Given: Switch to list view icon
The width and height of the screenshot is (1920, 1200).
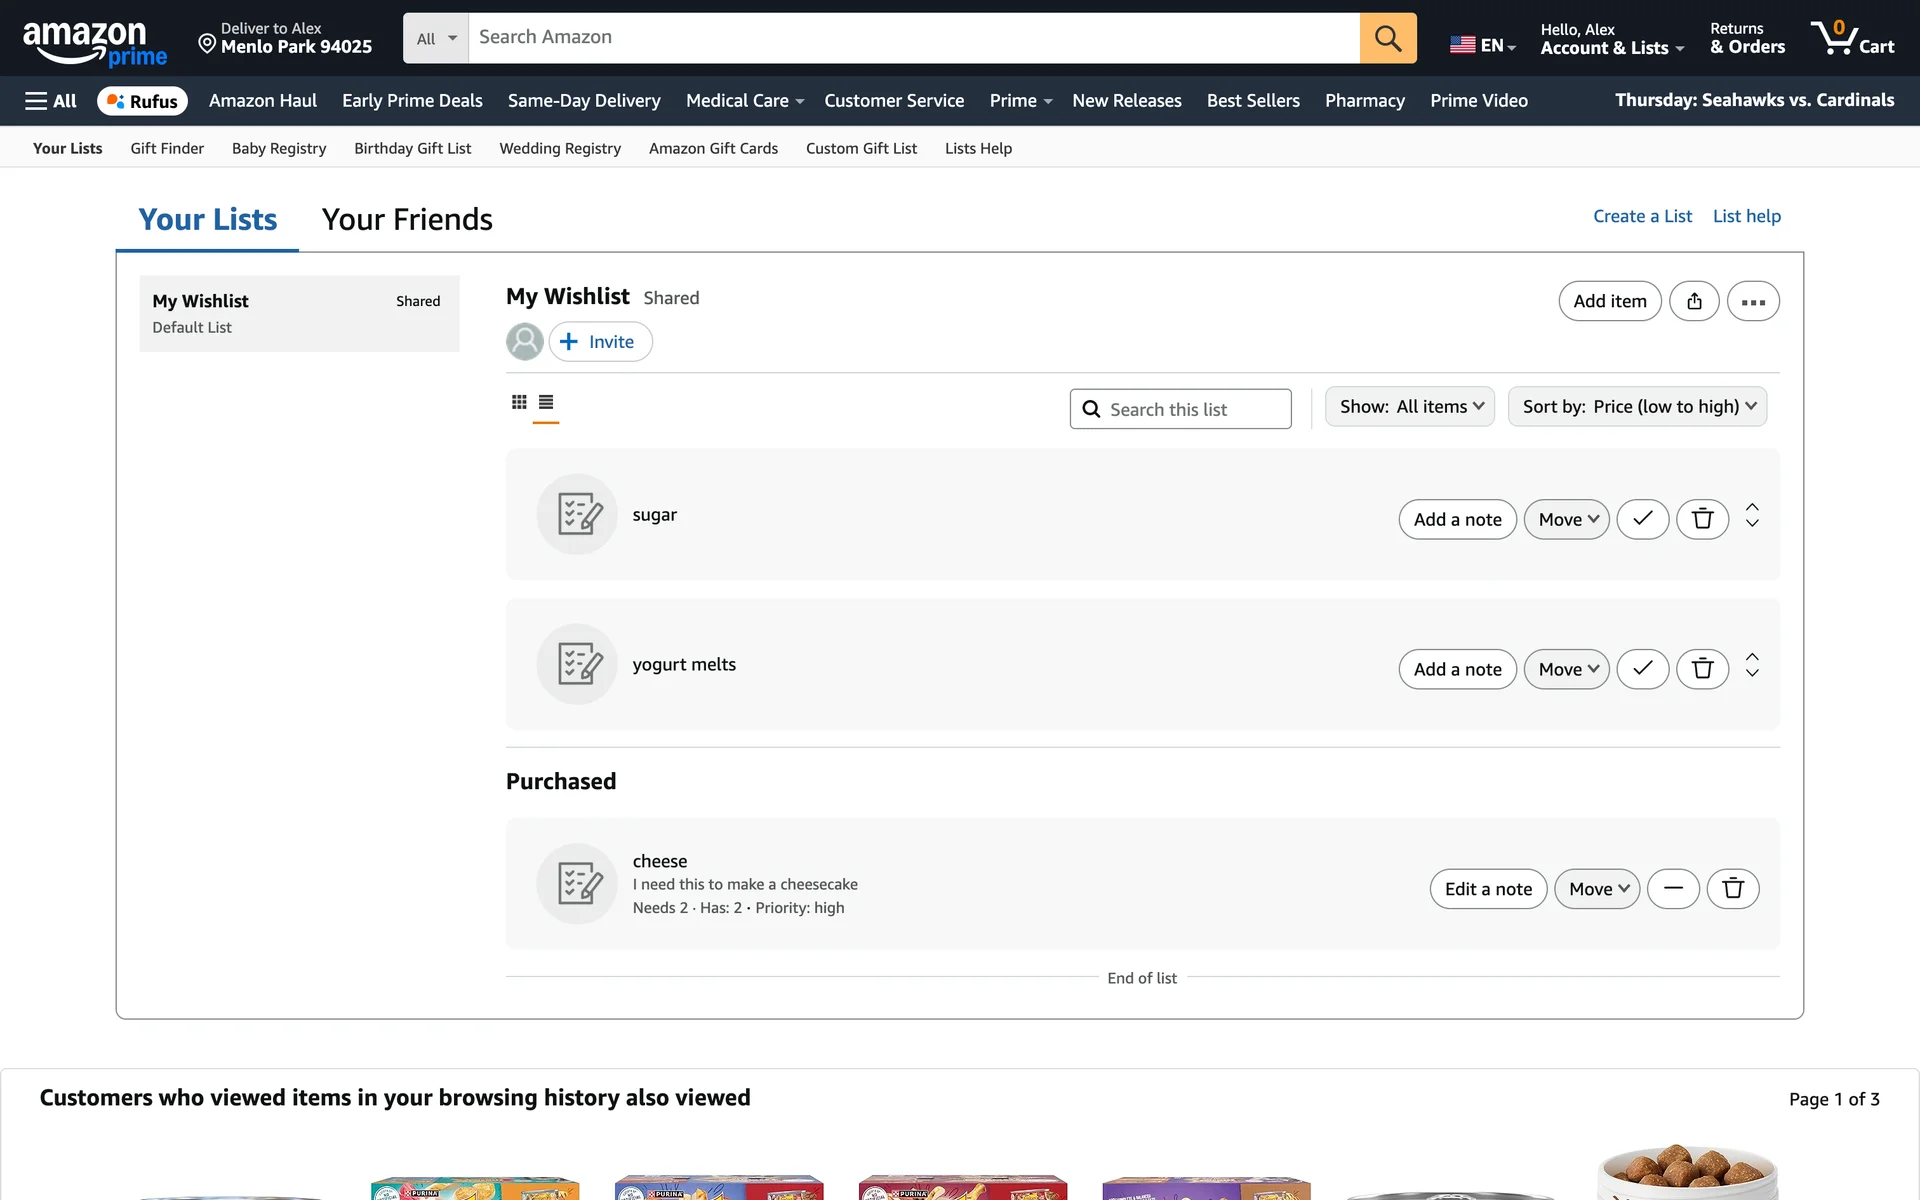Looking at the screenshot, I should pyautogui.click(x=546, y=402).
